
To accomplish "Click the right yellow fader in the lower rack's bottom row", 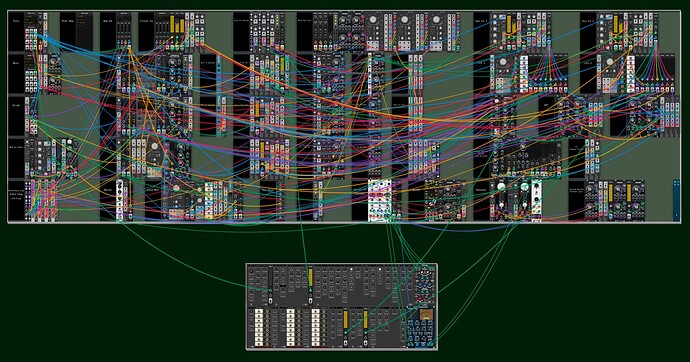I will point(365,320).
